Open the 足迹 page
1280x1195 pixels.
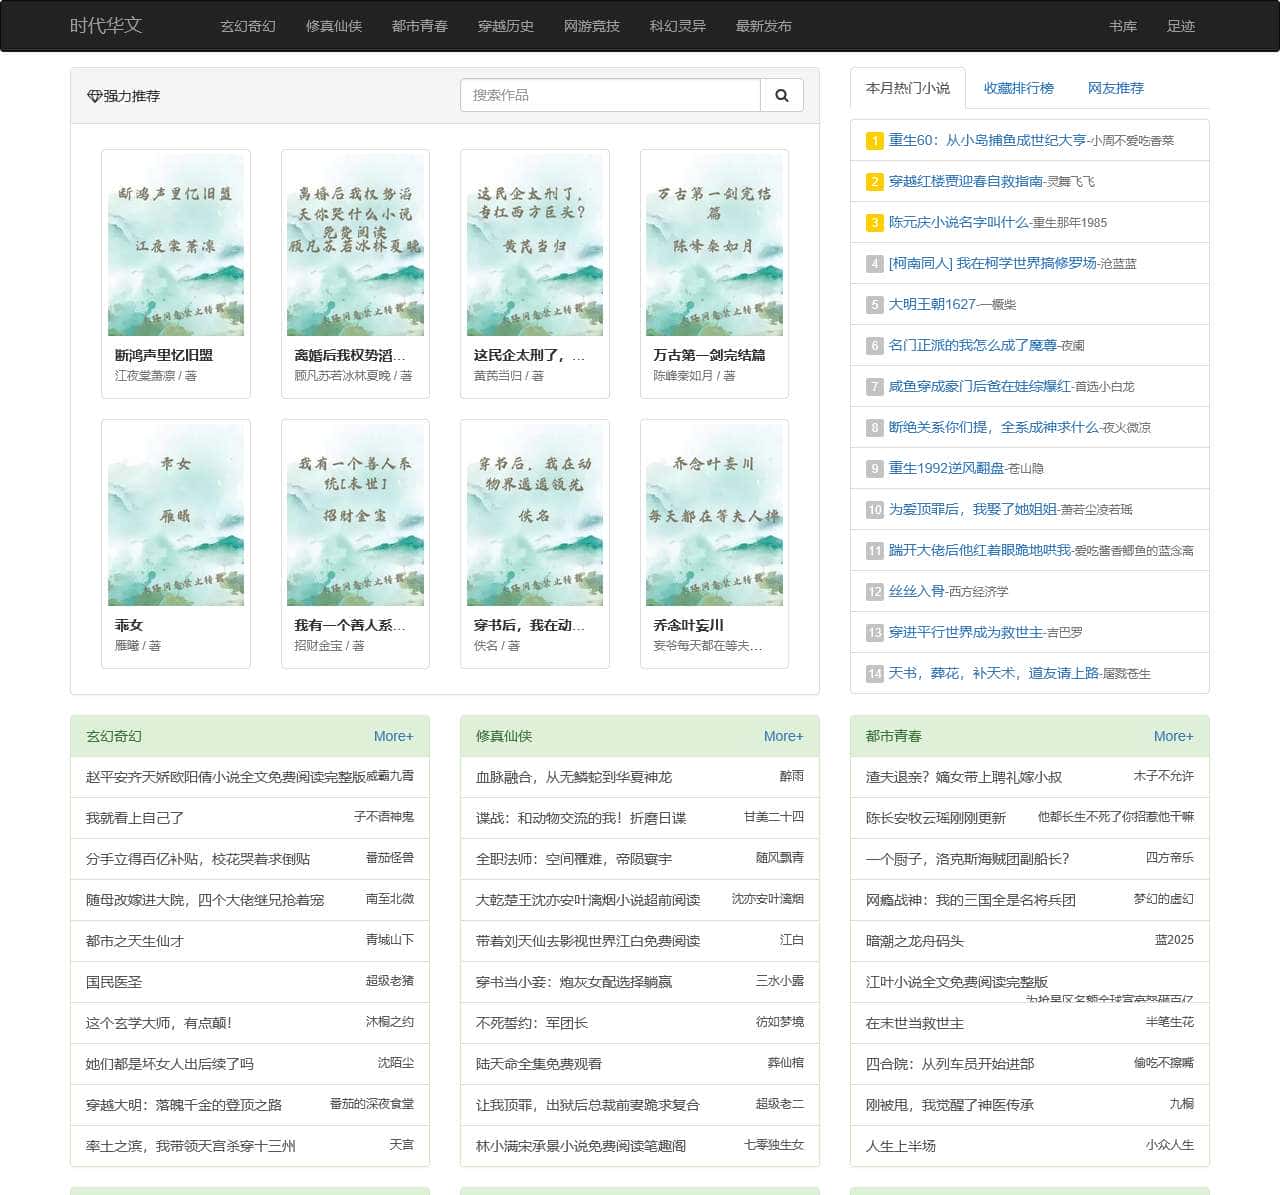point(1181,27)
